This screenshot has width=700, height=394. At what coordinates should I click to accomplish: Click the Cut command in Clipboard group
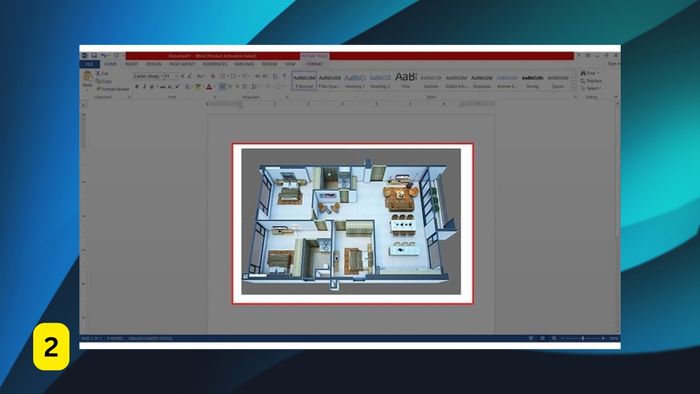[x=103, y=74]
